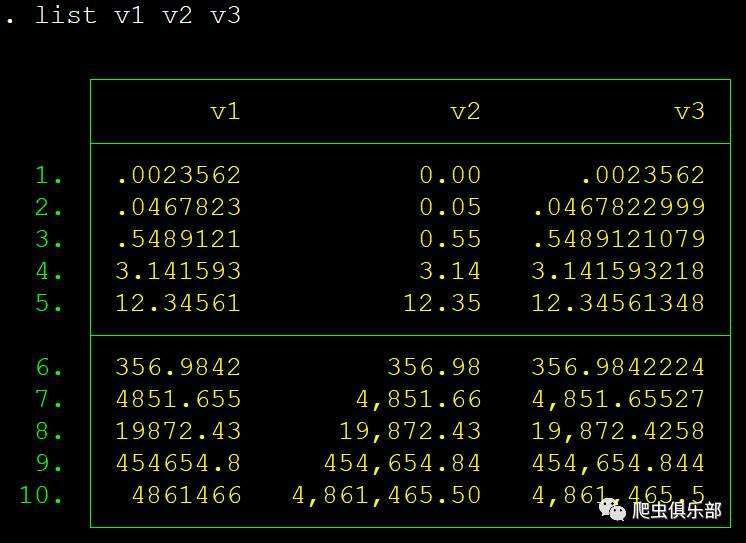The width and height of the screenshot is (746, 543).
Task: Select v2 value 4,861,465.50
Action: 386,495
